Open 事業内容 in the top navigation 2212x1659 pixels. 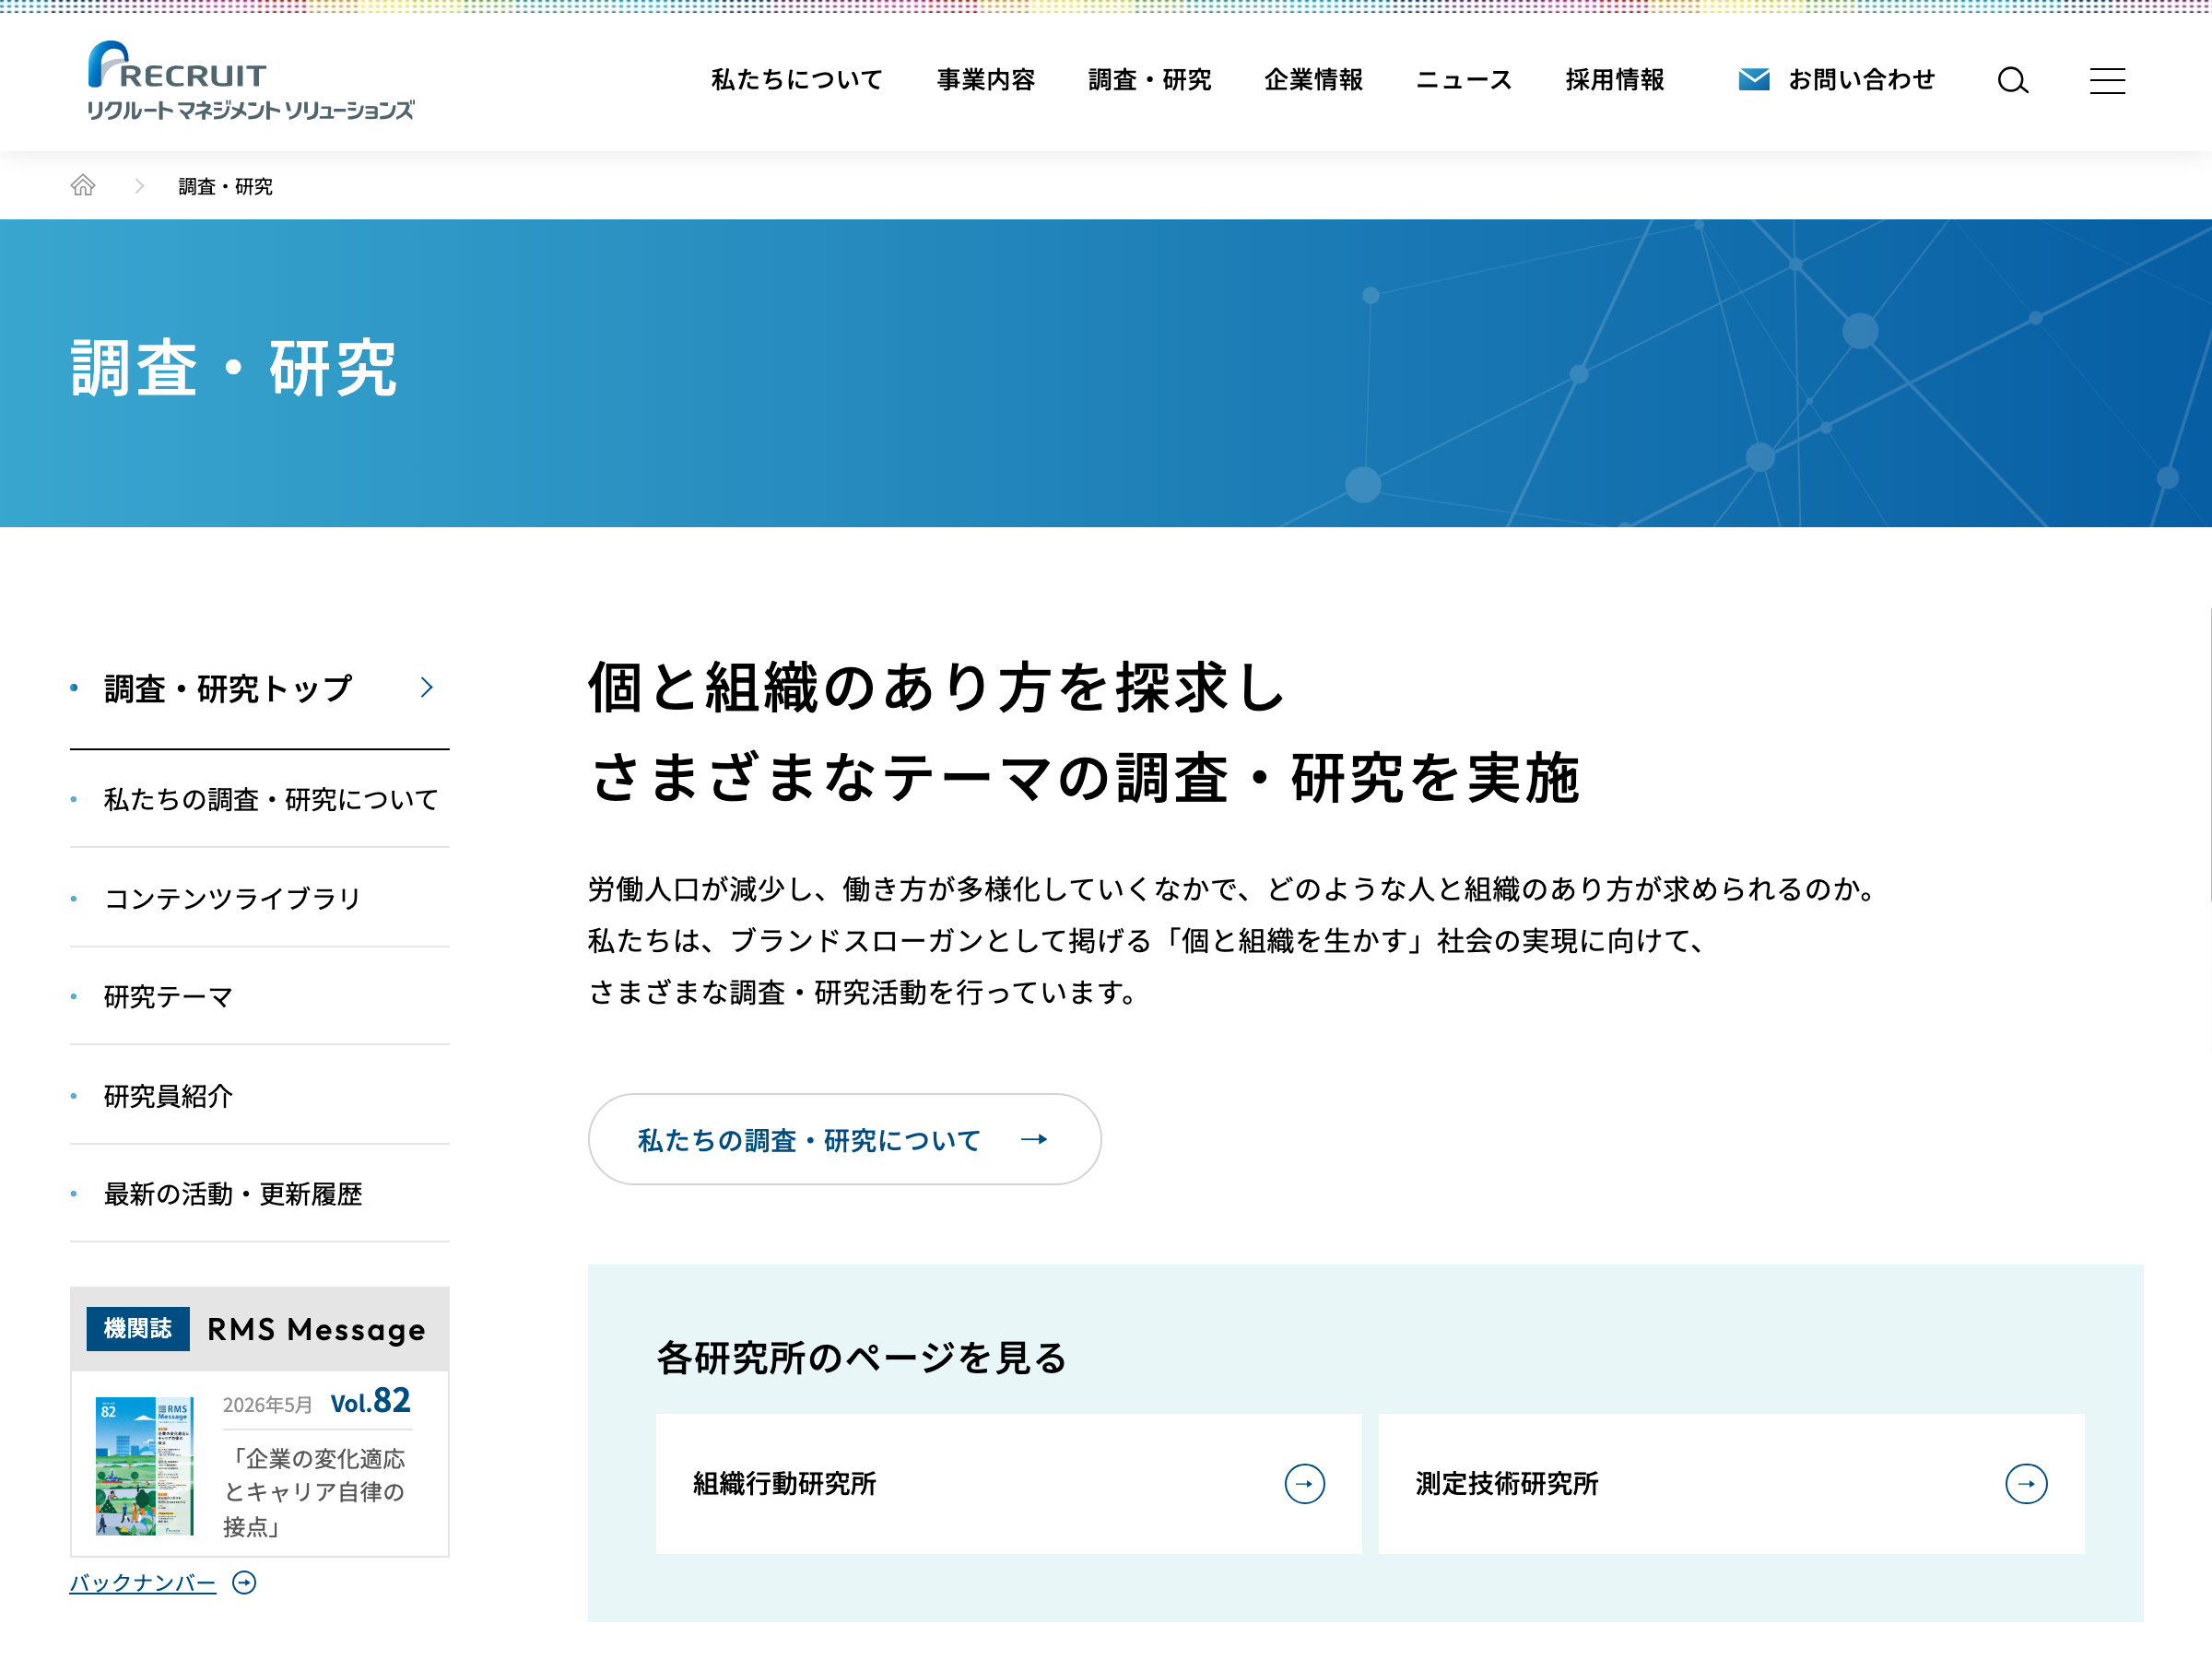[x=986, y=80]
